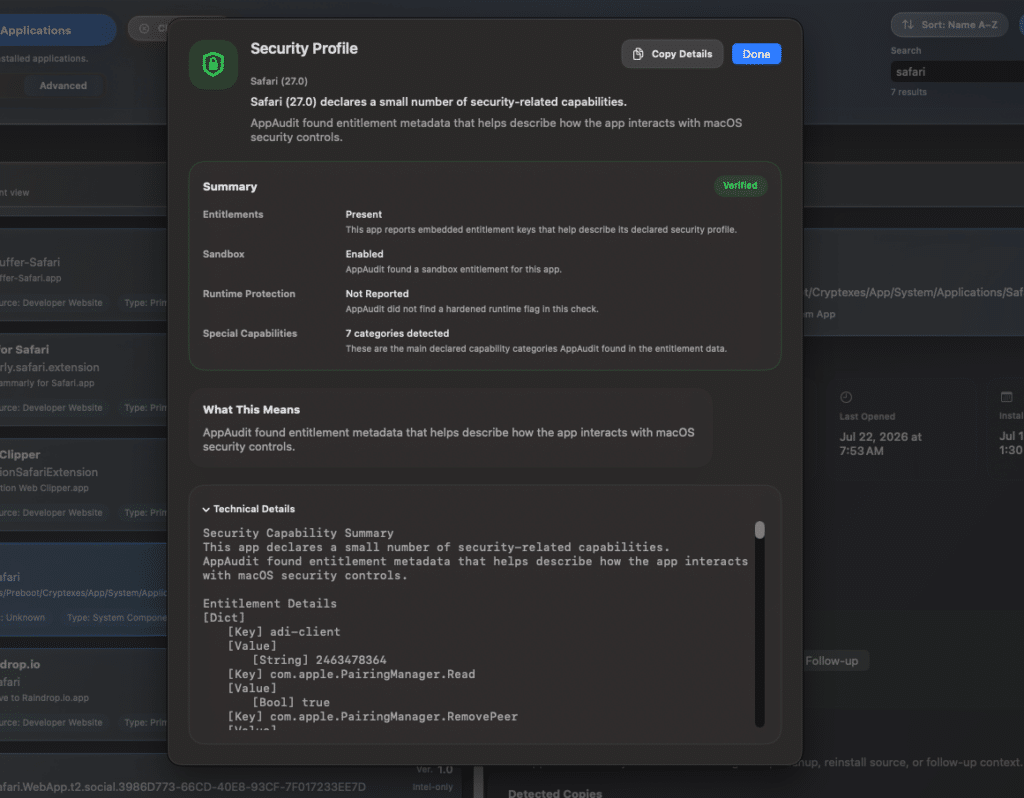The height and width of the screenshot is (798, 1024).
Task: Click '7 results' count text
Action: click(908, 92)
